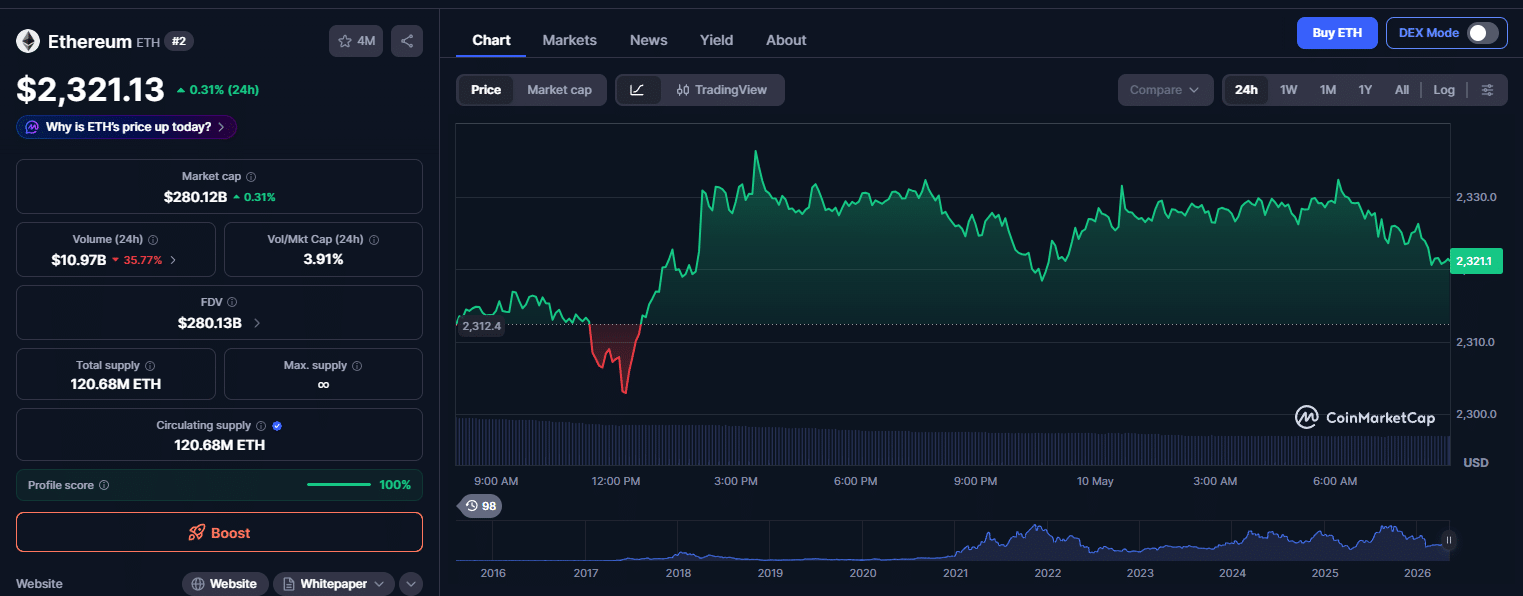Click the #2 rank badge
The image size is (1523, 596).
coord(179,41)
